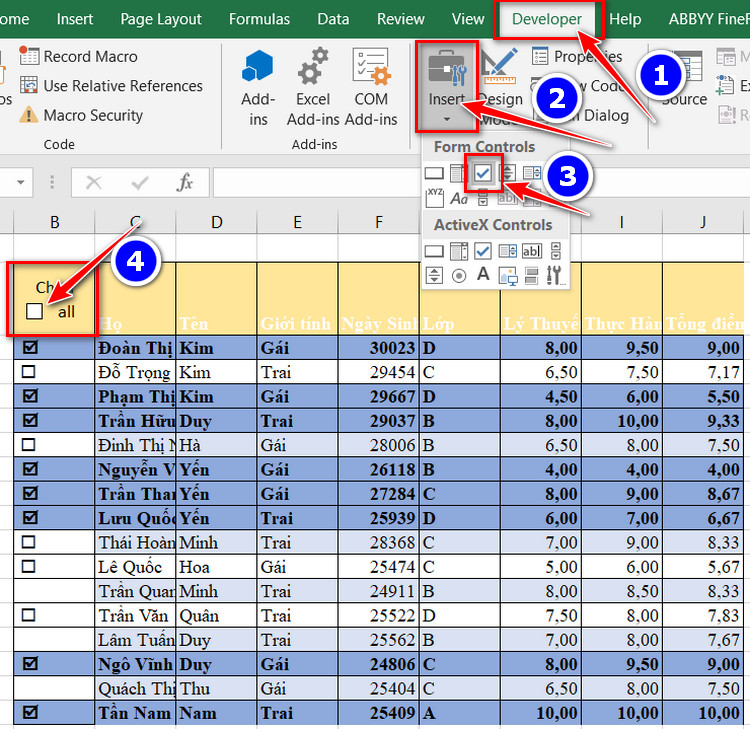Viewport: 750px width, 729px height.
Task: Select the ActiveX More Controls wrench icon
Action: 555,275
